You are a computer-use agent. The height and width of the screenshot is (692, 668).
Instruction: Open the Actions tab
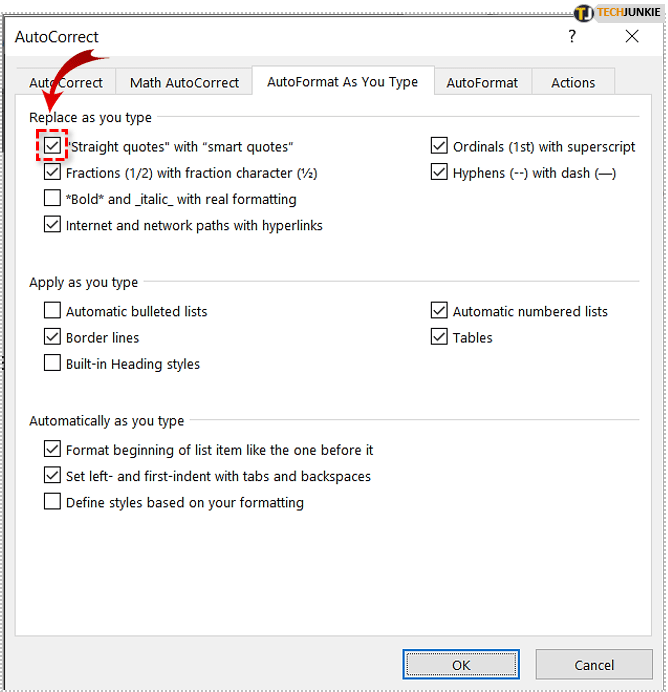pyautogui.click(x=573, y=83)
